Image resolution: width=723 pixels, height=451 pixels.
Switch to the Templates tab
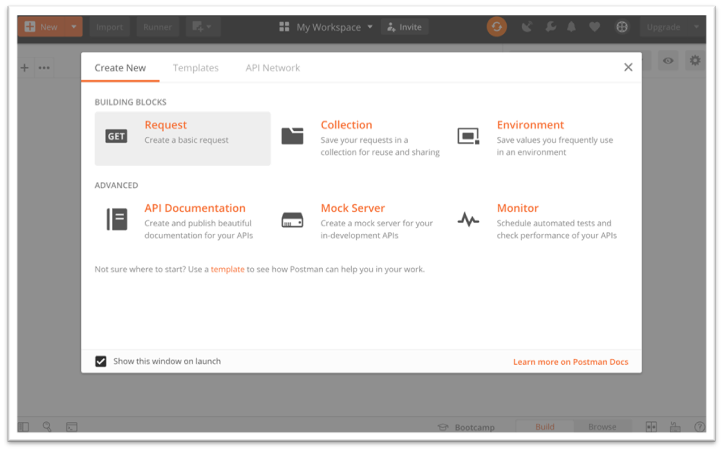[x=196, y=68]
